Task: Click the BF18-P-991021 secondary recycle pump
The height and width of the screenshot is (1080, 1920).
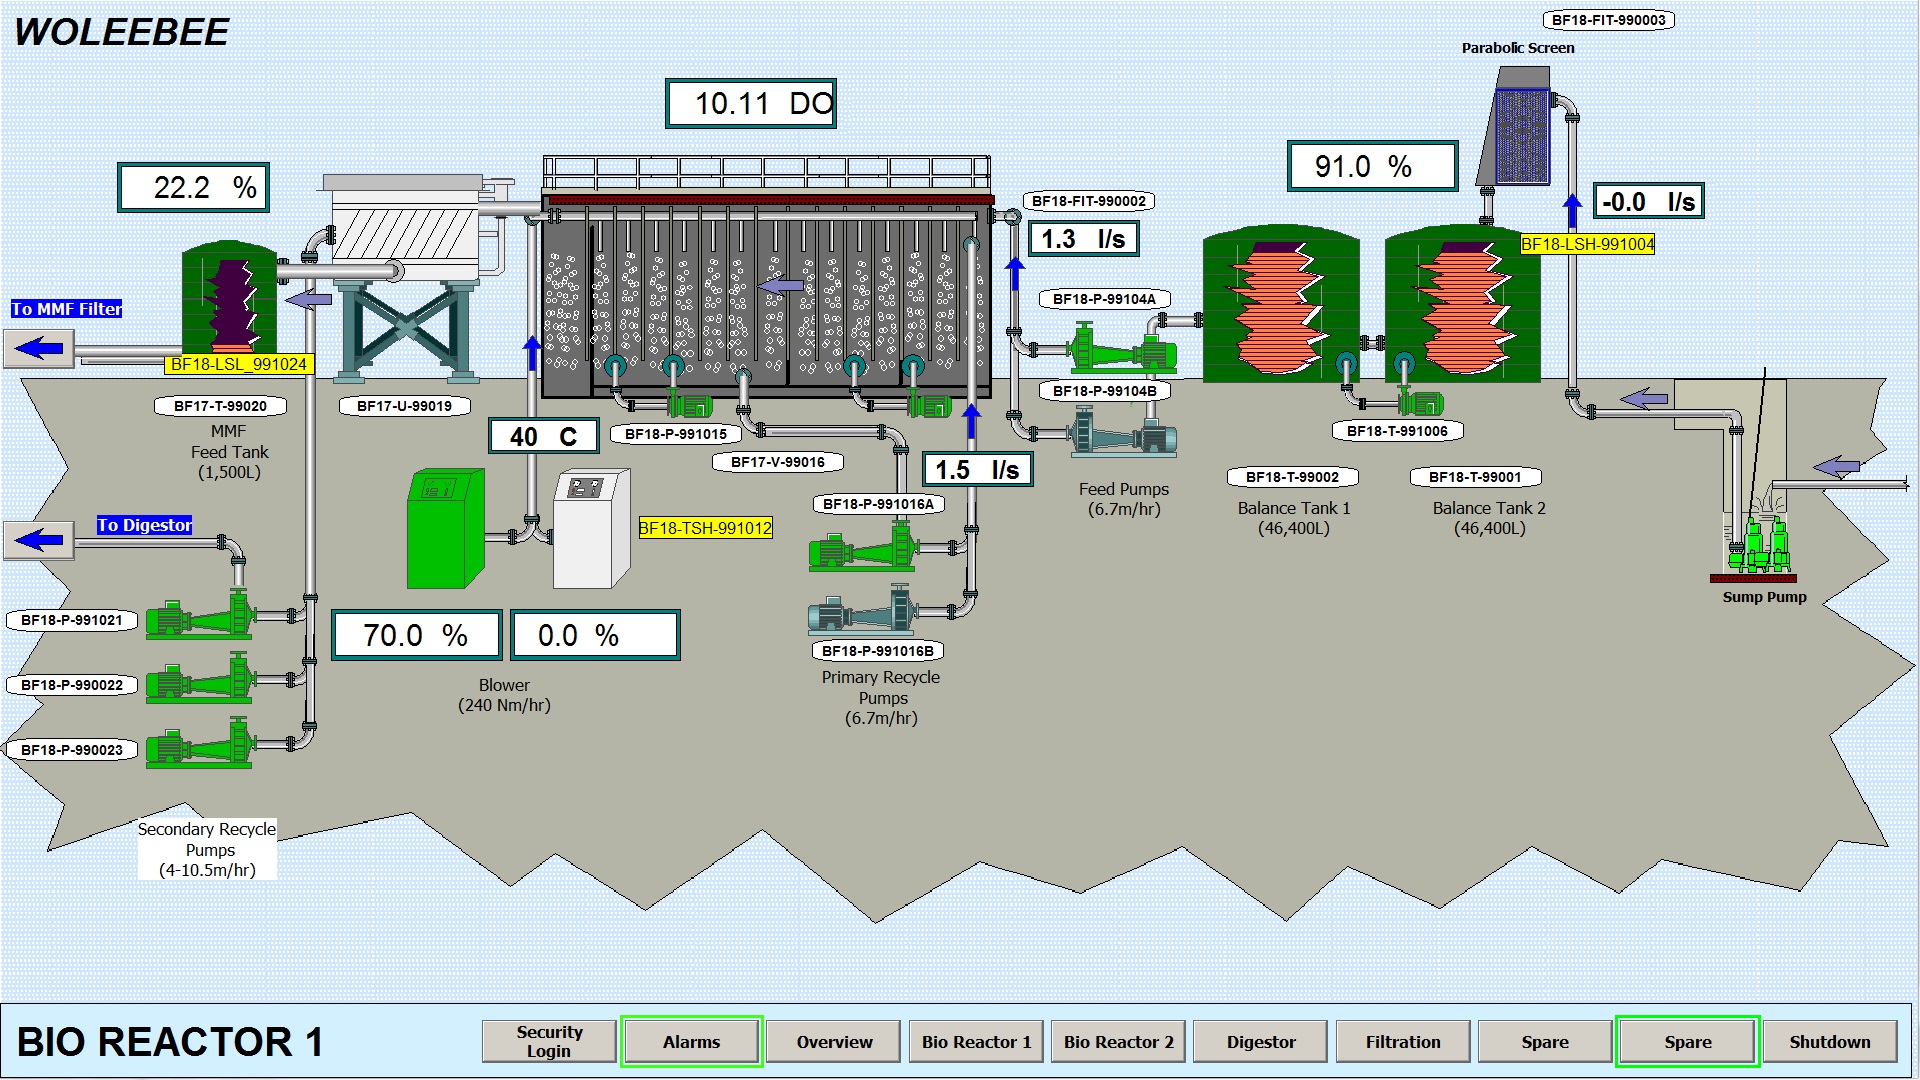Action: coord(200,616)
